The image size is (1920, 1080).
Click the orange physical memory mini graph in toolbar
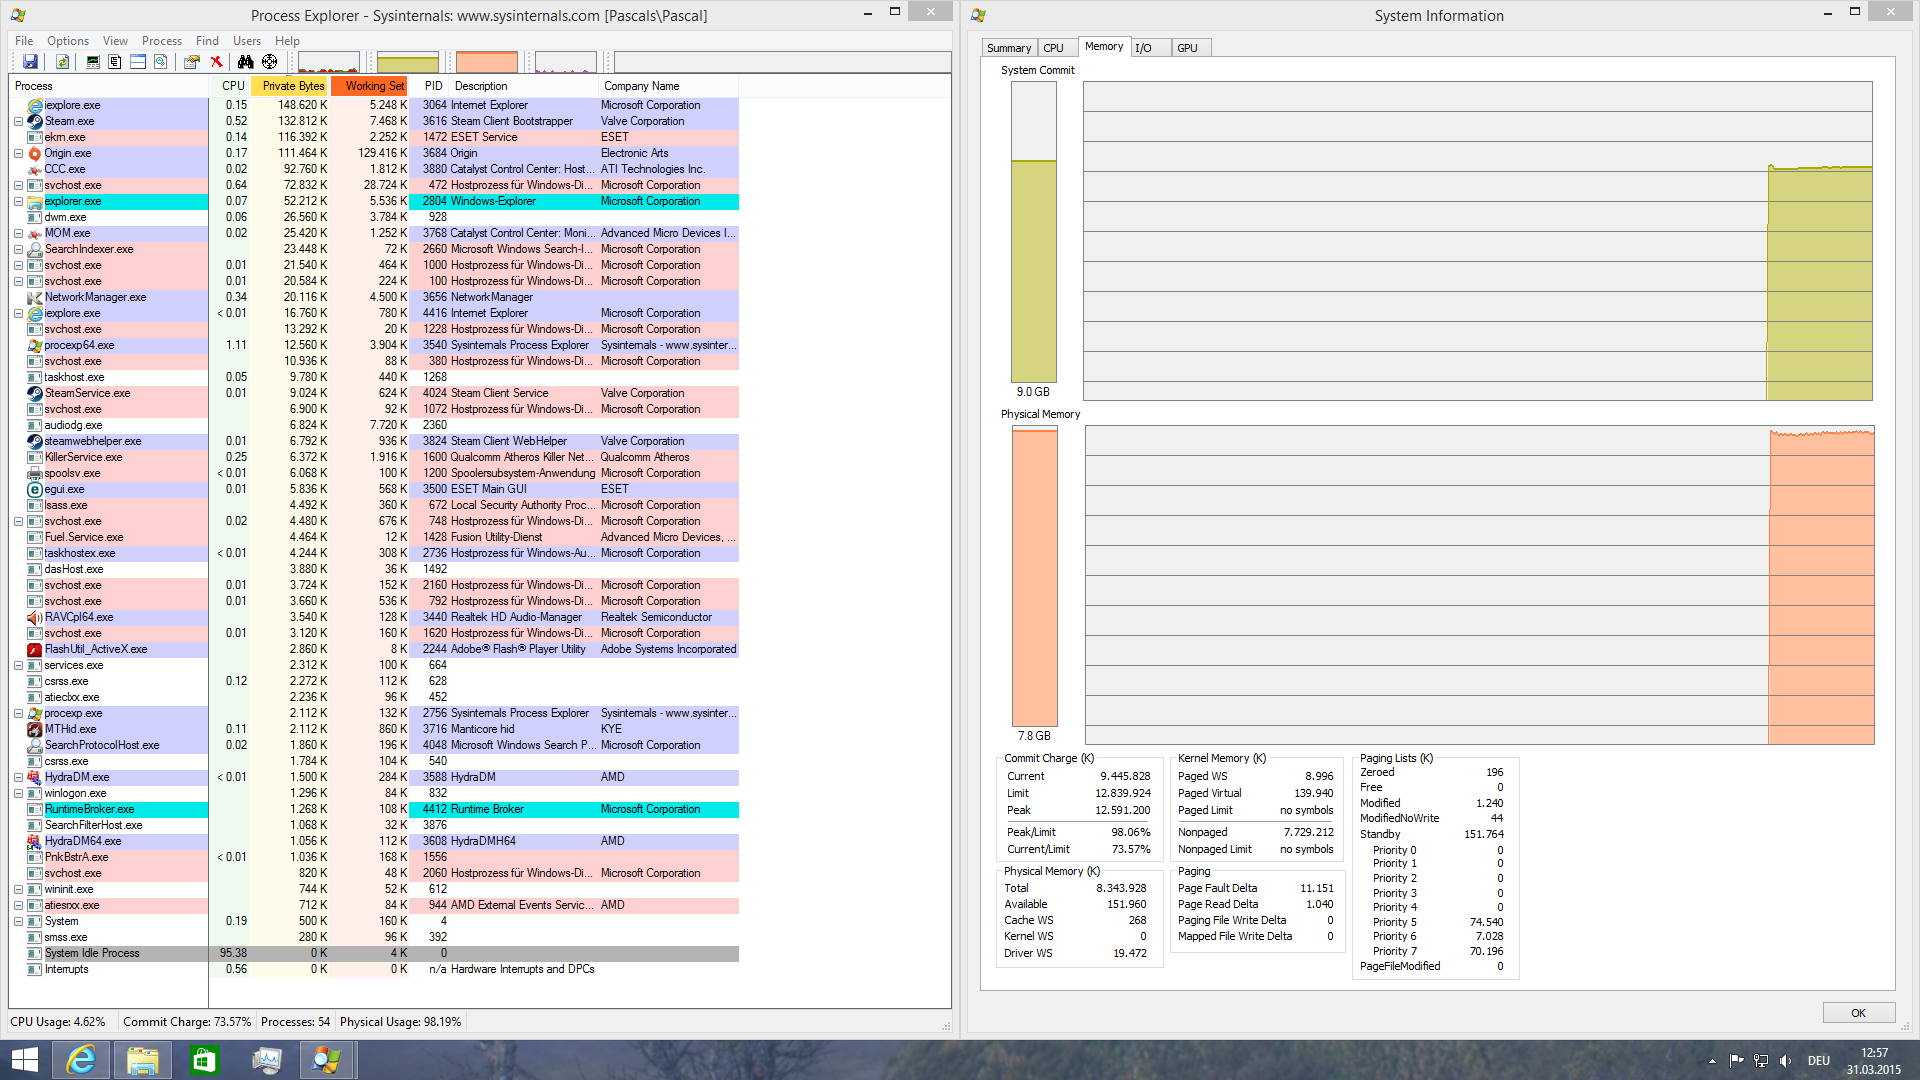[487, 62]
